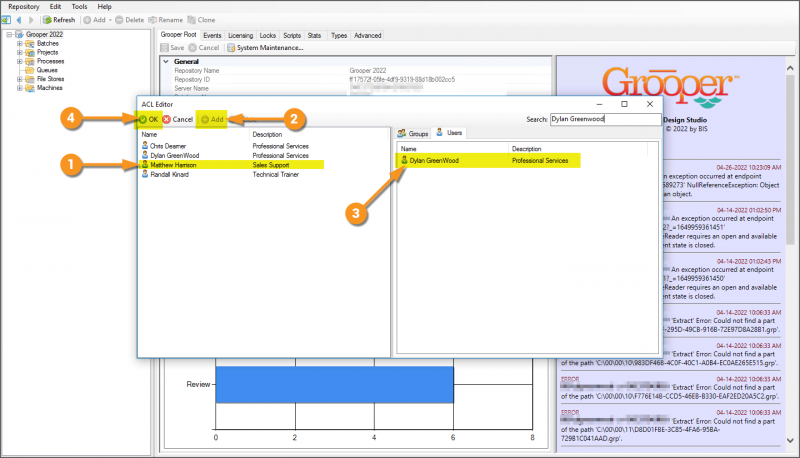Select the Matthew Harrison row
The height and width of the screenshot is (458, 800).
coord(232,165)
